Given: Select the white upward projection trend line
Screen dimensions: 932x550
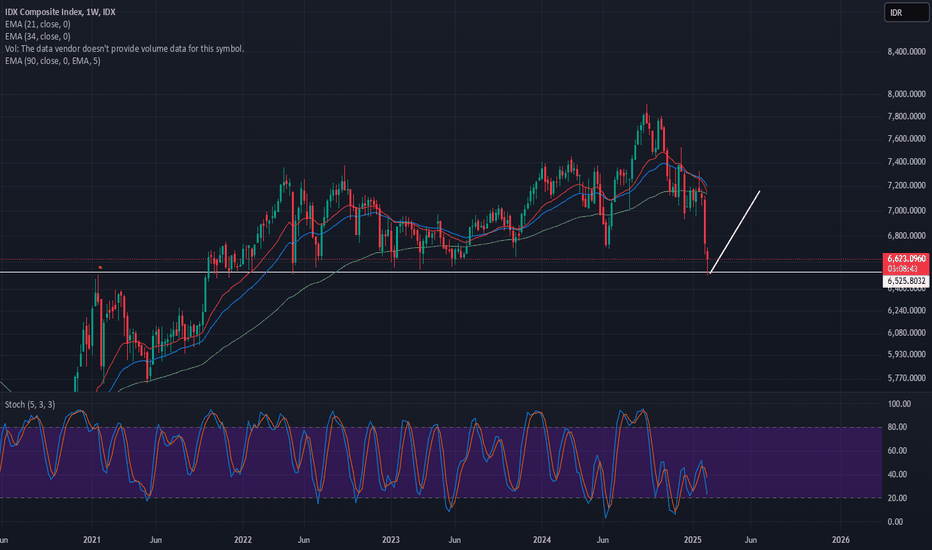Looking at the screenshot, I should point(735,232).
